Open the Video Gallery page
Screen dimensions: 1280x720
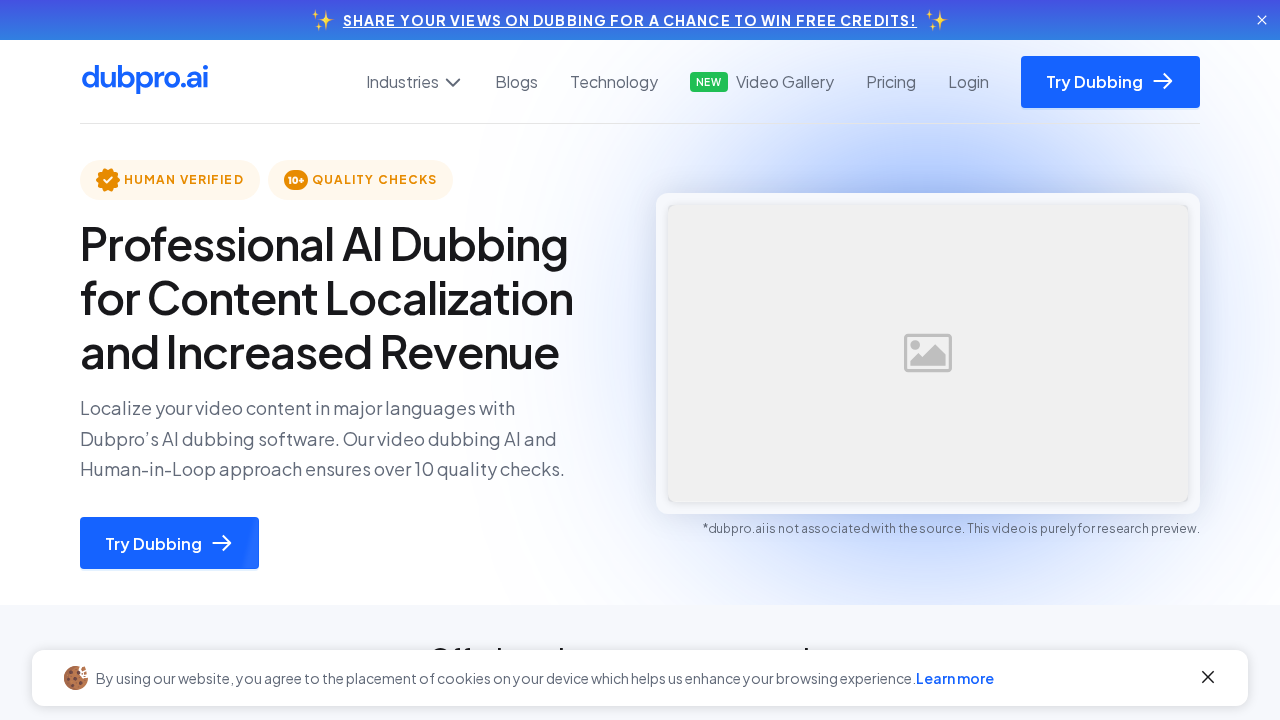click(784, 82)
